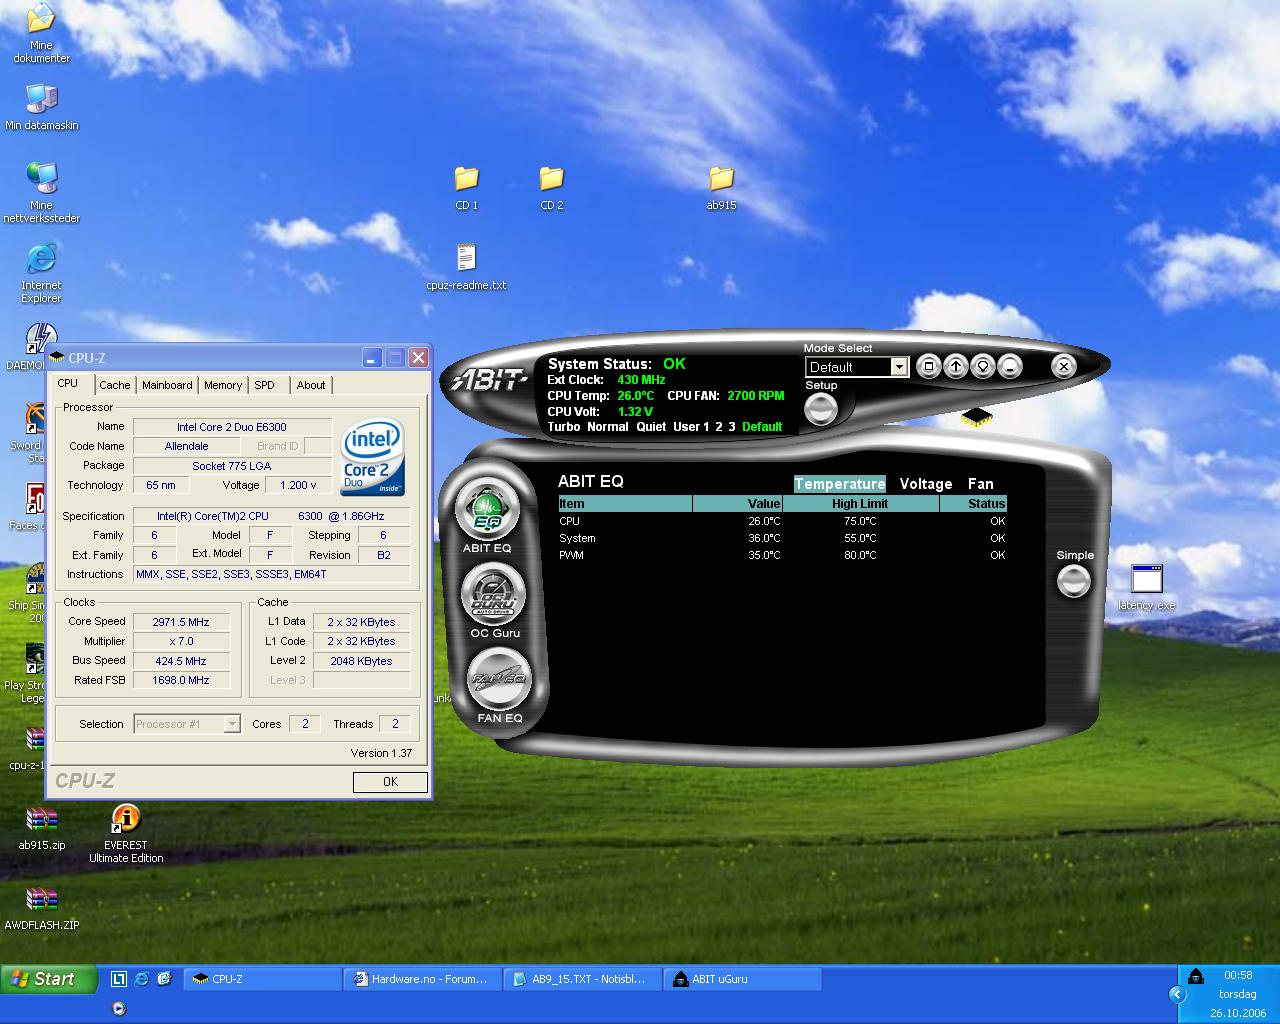Screen dimensions: 1280x1024
Task: Open the Windows Start menu
Action: (x=49, y=979)
